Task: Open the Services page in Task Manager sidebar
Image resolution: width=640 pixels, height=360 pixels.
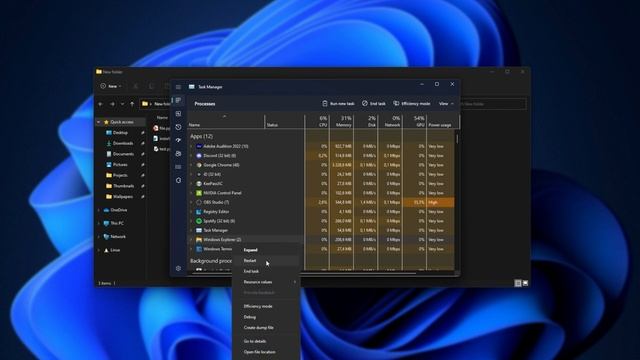Action: click(178, 180)
